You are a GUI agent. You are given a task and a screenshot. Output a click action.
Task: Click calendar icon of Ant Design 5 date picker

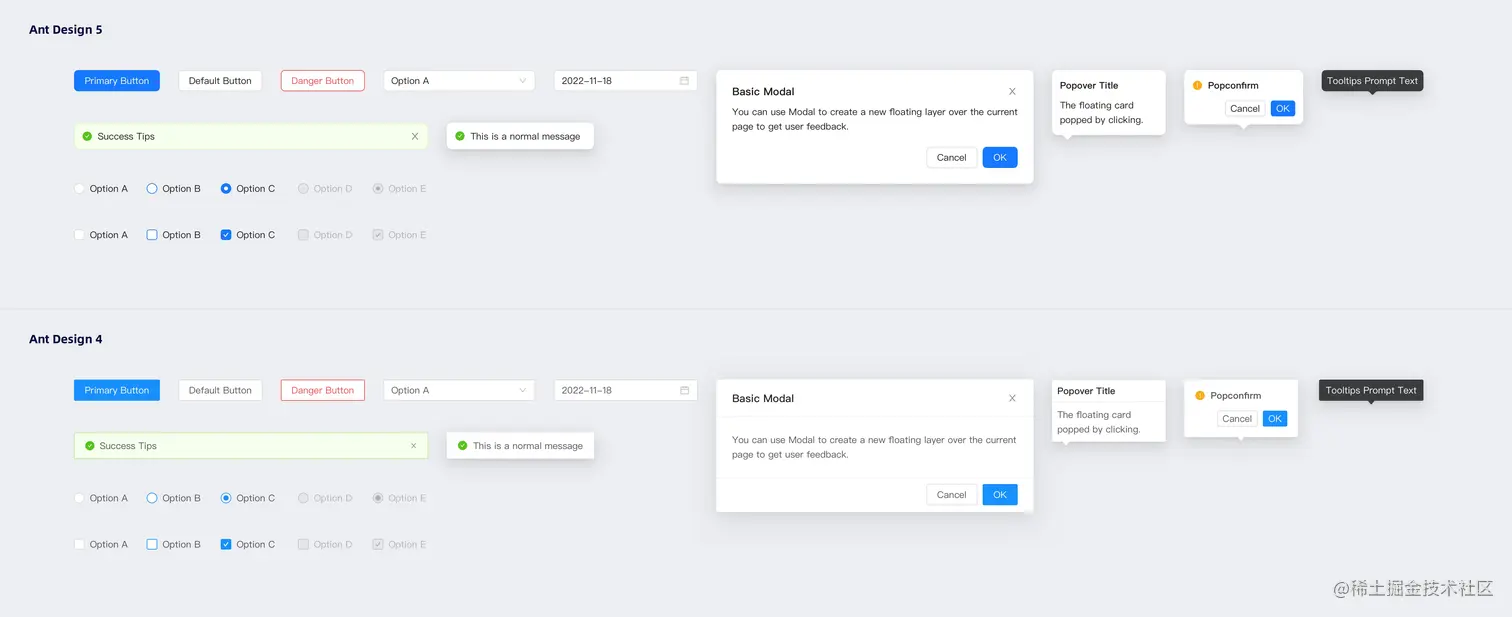[684, 81]
